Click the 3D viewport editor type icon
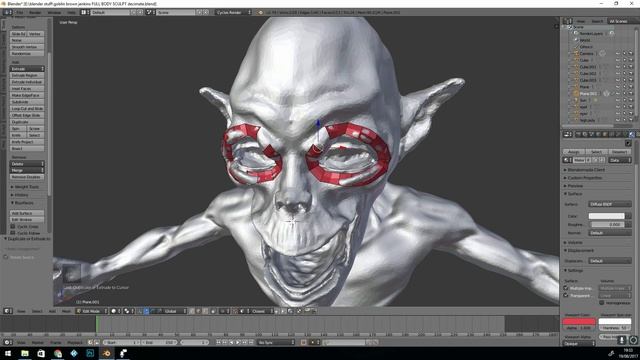Viewport: 640px width, 360px height. click(7, 311)
